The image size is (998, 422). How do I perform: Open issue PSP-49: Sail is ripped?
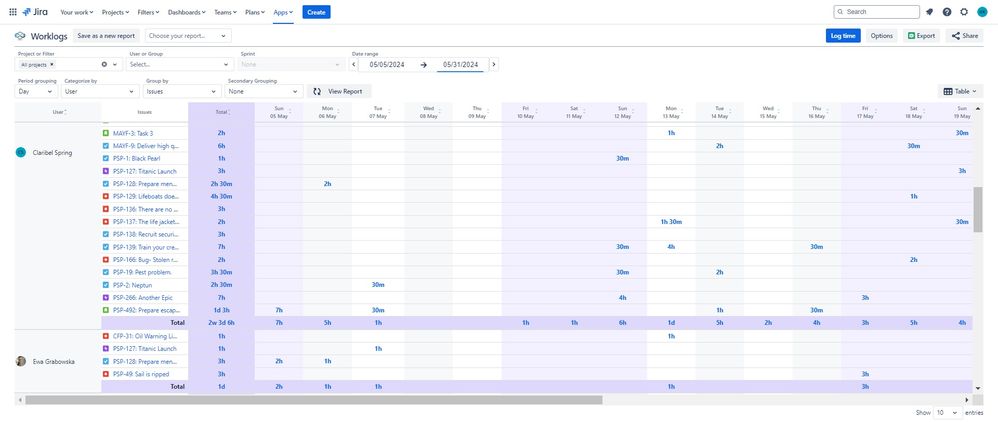[141, 374]
